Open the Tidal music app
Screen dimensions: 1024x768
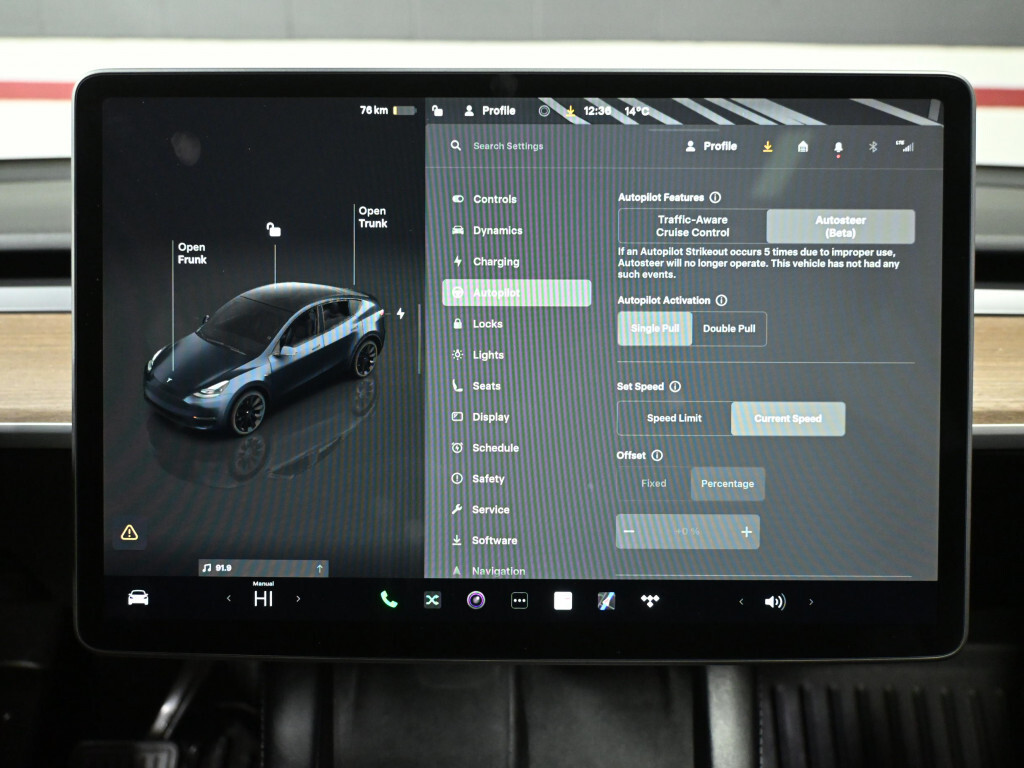pos(650,600)
